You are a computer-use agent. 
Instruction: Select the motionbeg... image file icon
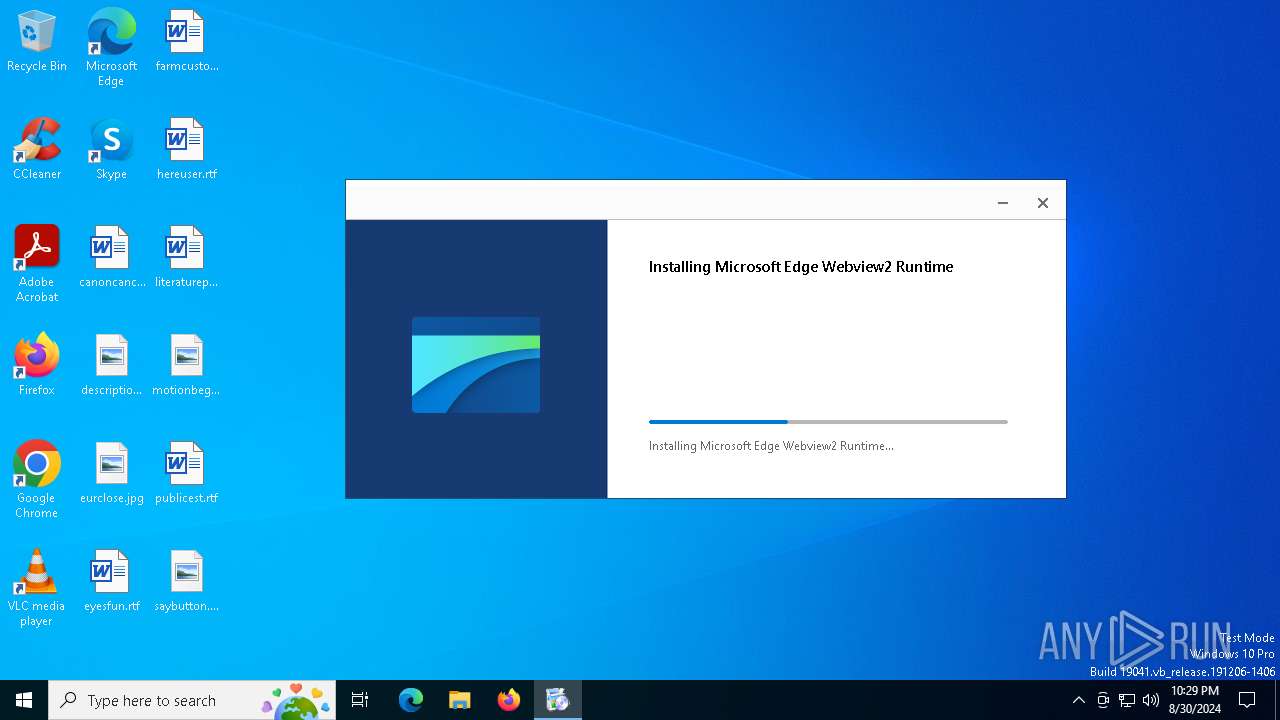point(186,366)
